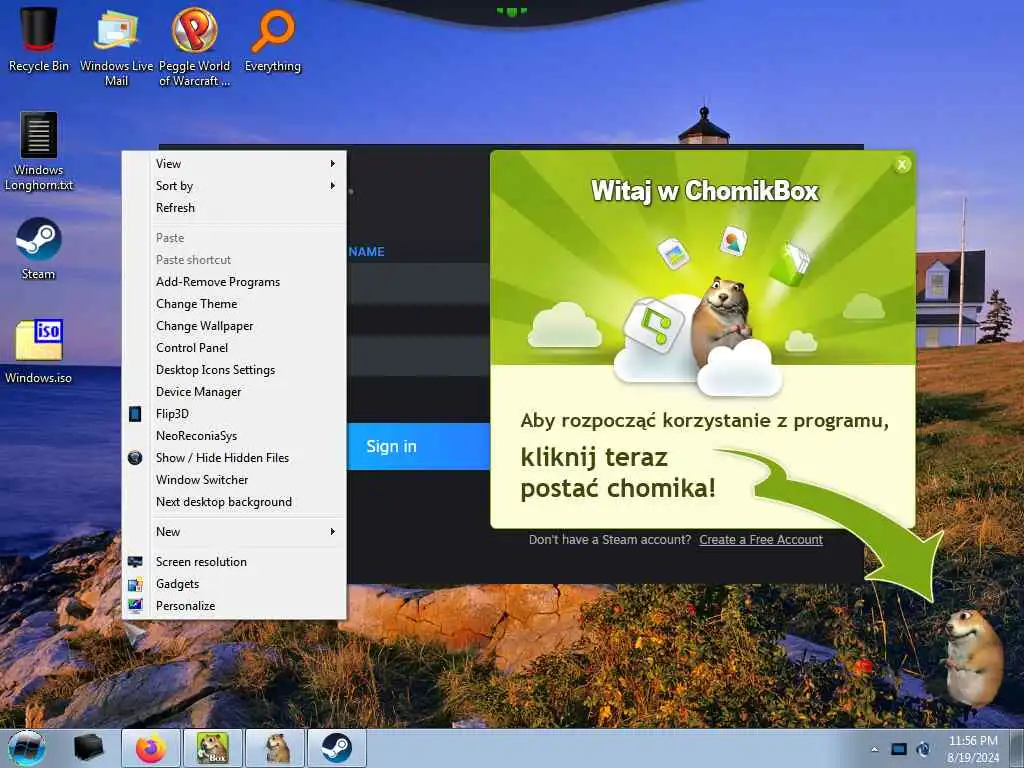This screenshot has height=768, width=1024.
Task: Open Control Panel from context menu
Action: (234, 348)
